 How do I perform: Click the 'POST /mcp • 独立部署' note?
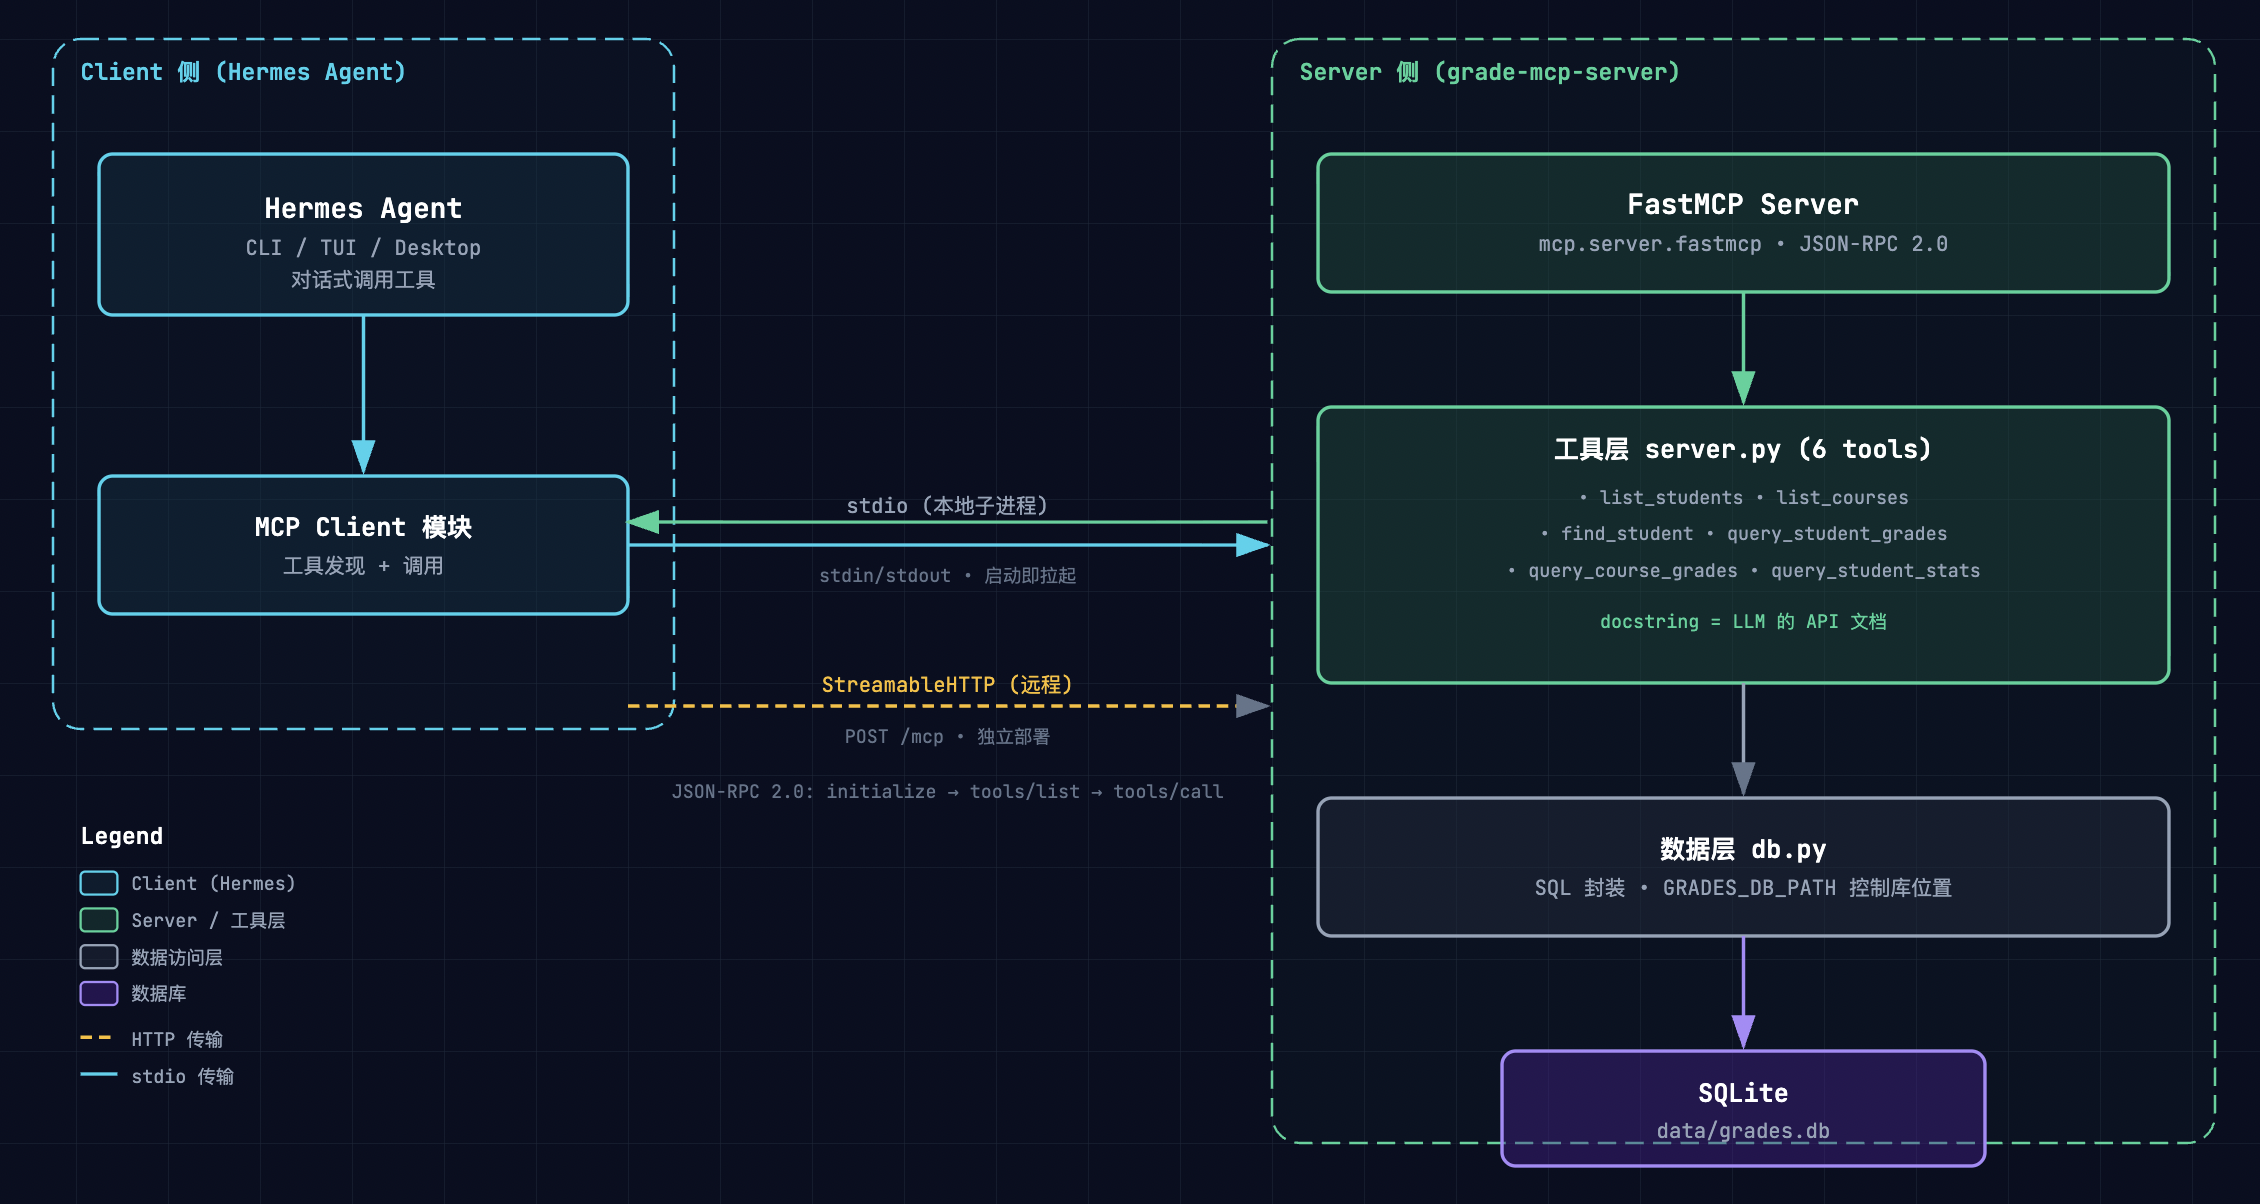(x=947, y=737)
